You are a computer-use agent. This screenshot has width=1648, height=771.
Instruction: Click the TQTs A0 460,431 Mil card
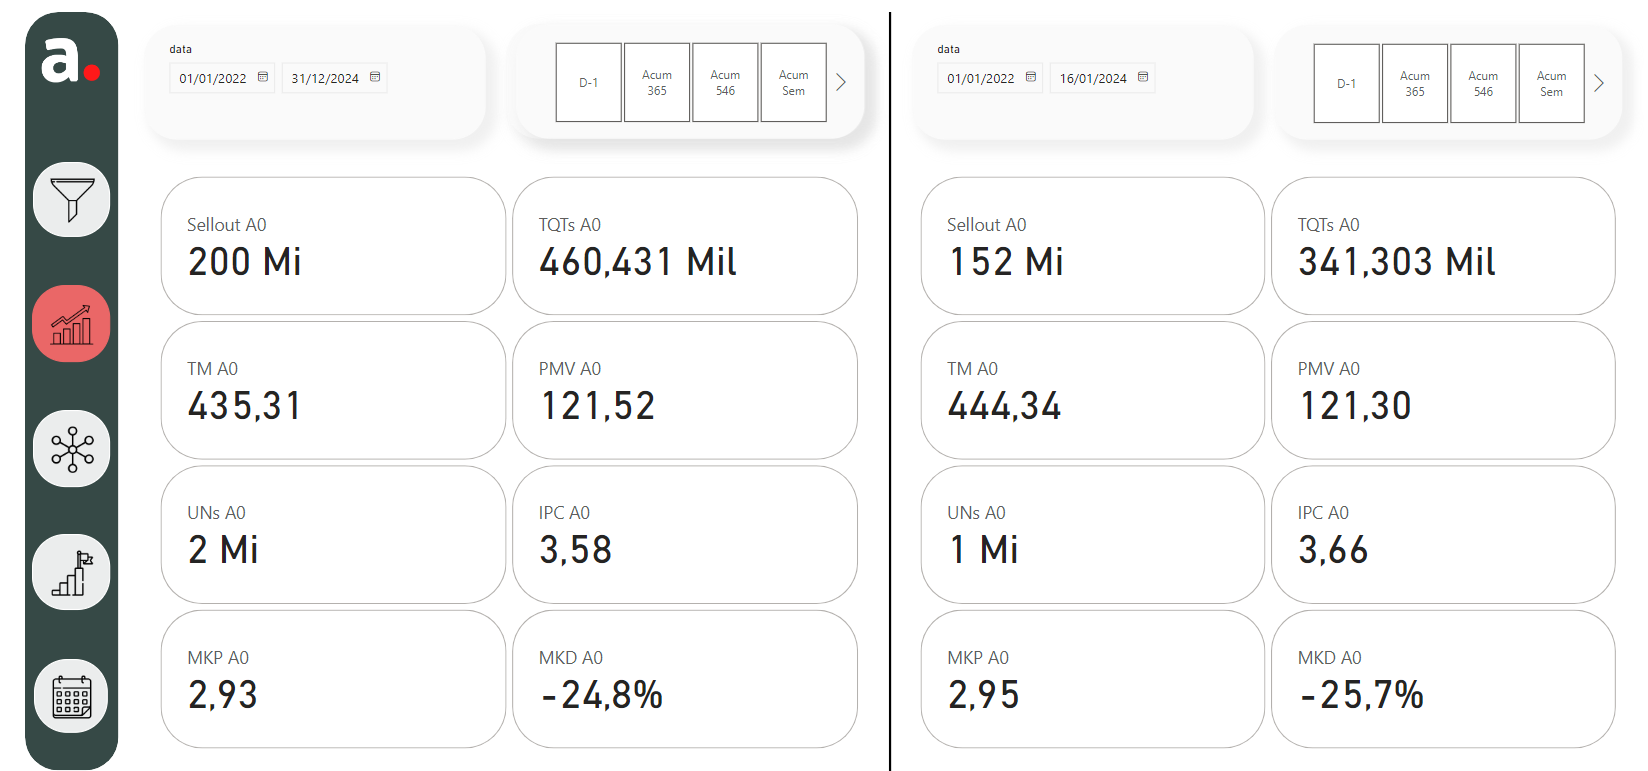[685, 246]
